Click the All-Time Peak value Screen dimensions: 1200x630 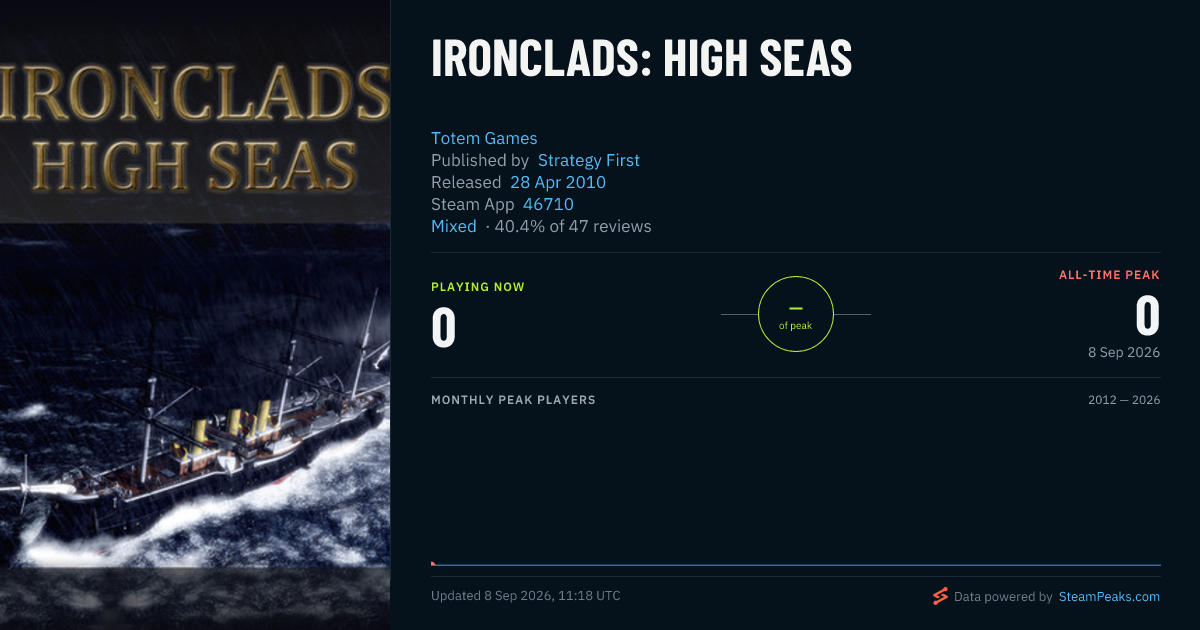pyautogui.click(x=1148, y=317)
